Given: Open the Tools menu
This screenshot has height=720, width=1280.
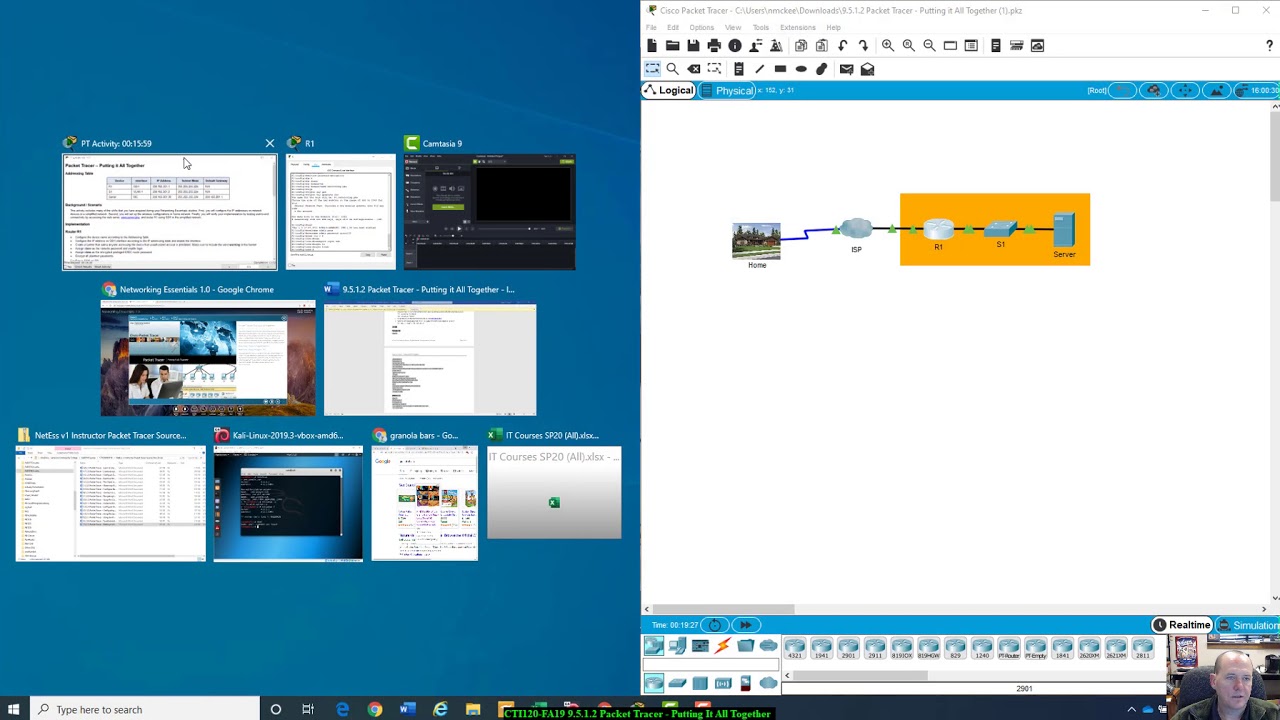Looking at the screenshot, I should point(761,27).
